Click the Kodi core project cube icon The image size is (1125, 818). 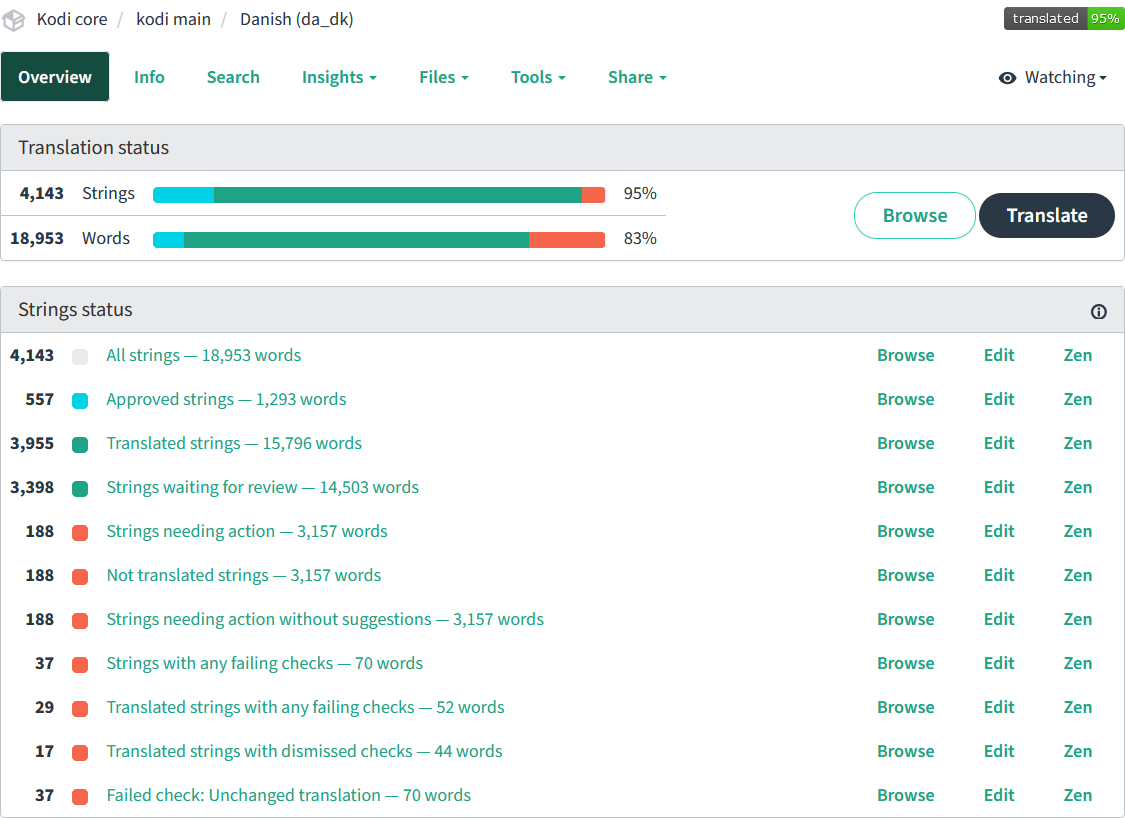point(14,20)
